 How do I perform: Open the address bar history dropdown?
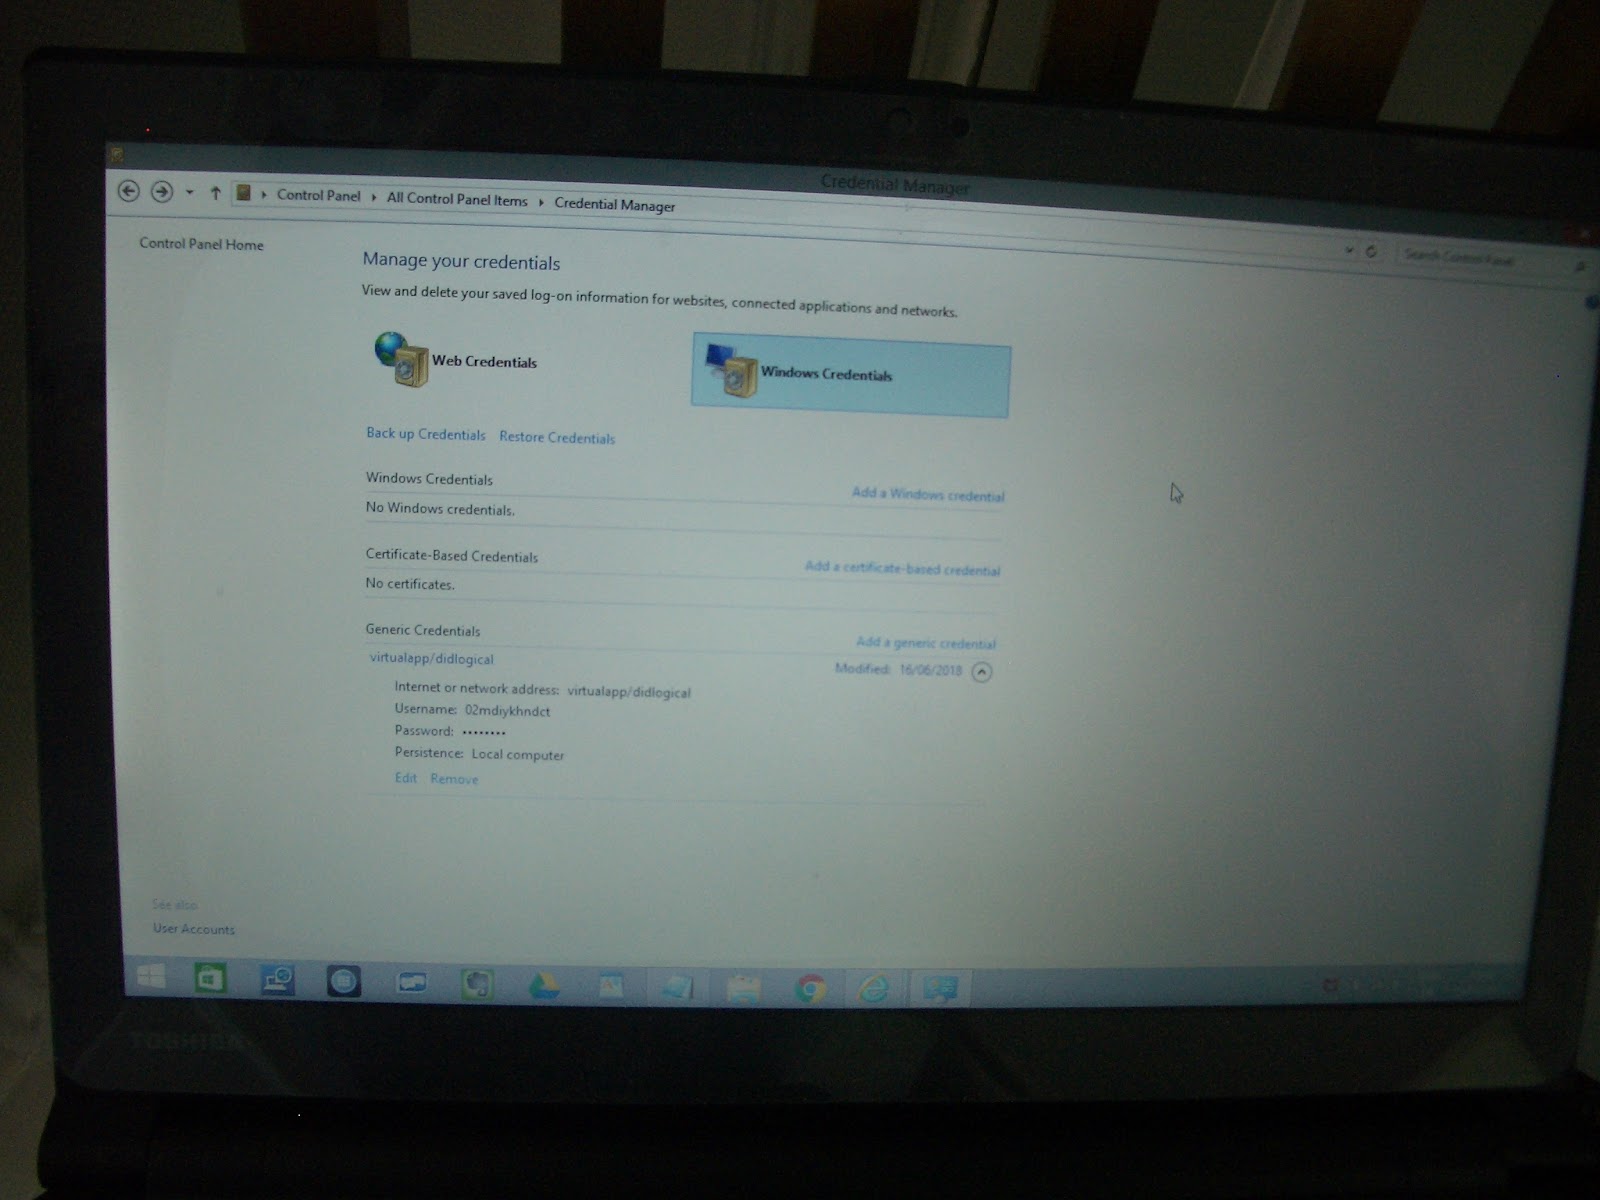(1349, 250)
